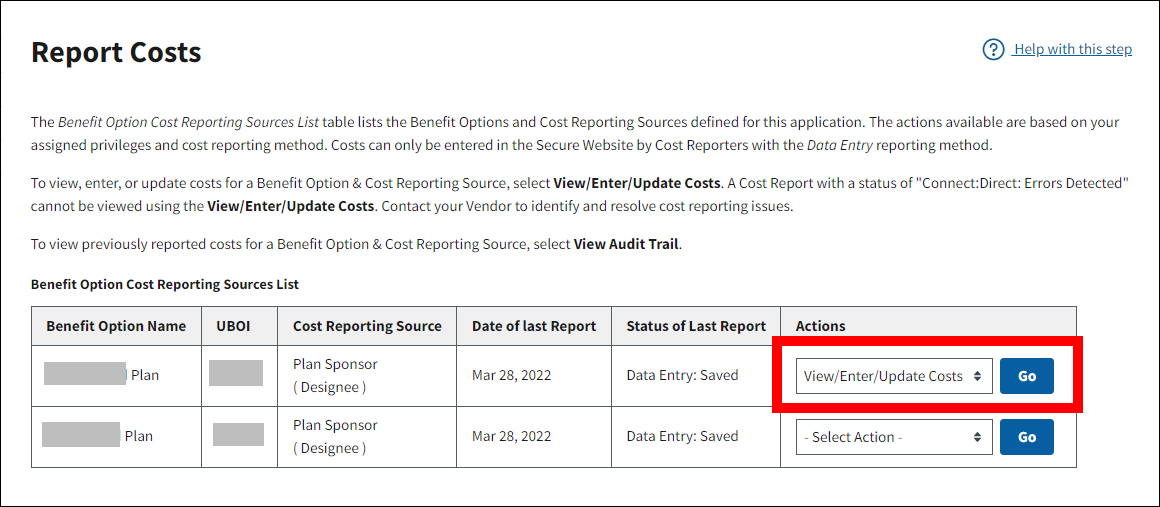Click the Date of last Report header
Screen dimensions: 1160x507
[534, 326]
